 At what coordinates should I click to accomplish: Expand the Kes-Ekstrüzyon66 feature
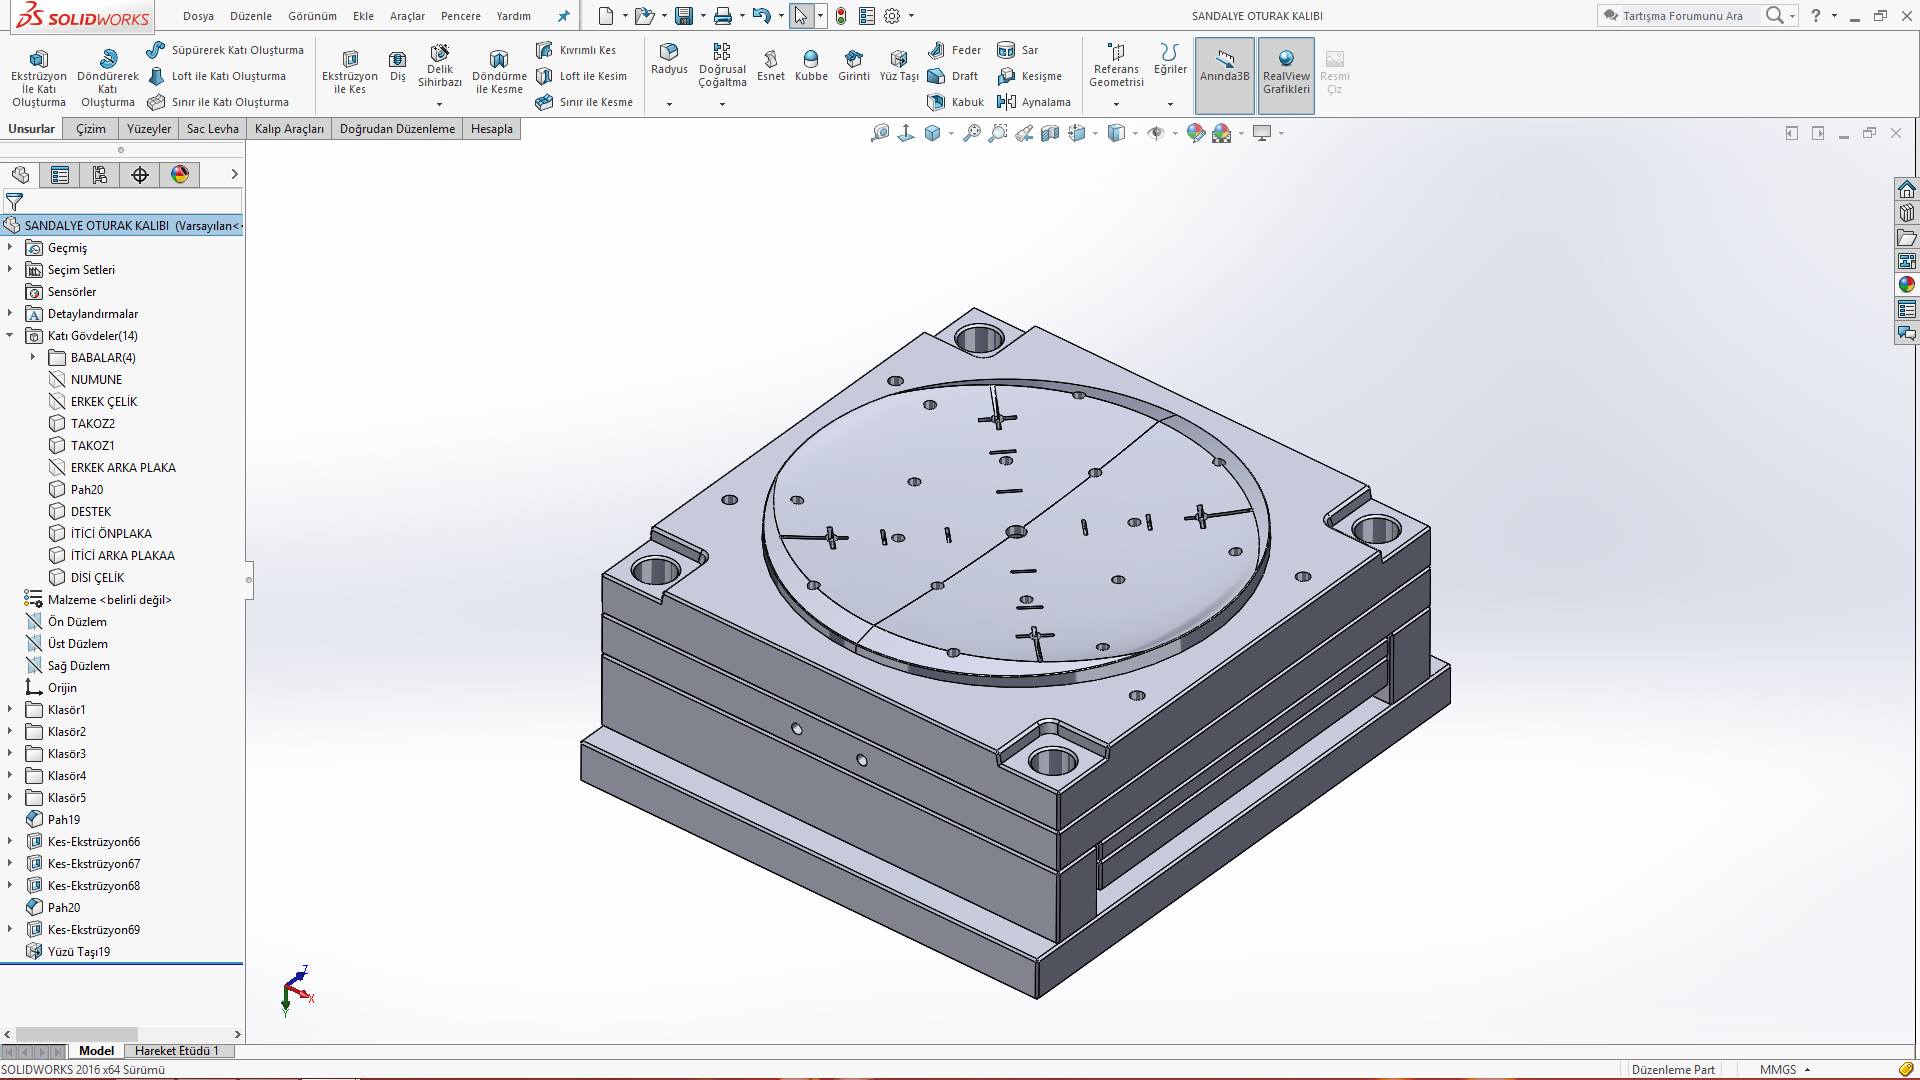coord(10,841)
